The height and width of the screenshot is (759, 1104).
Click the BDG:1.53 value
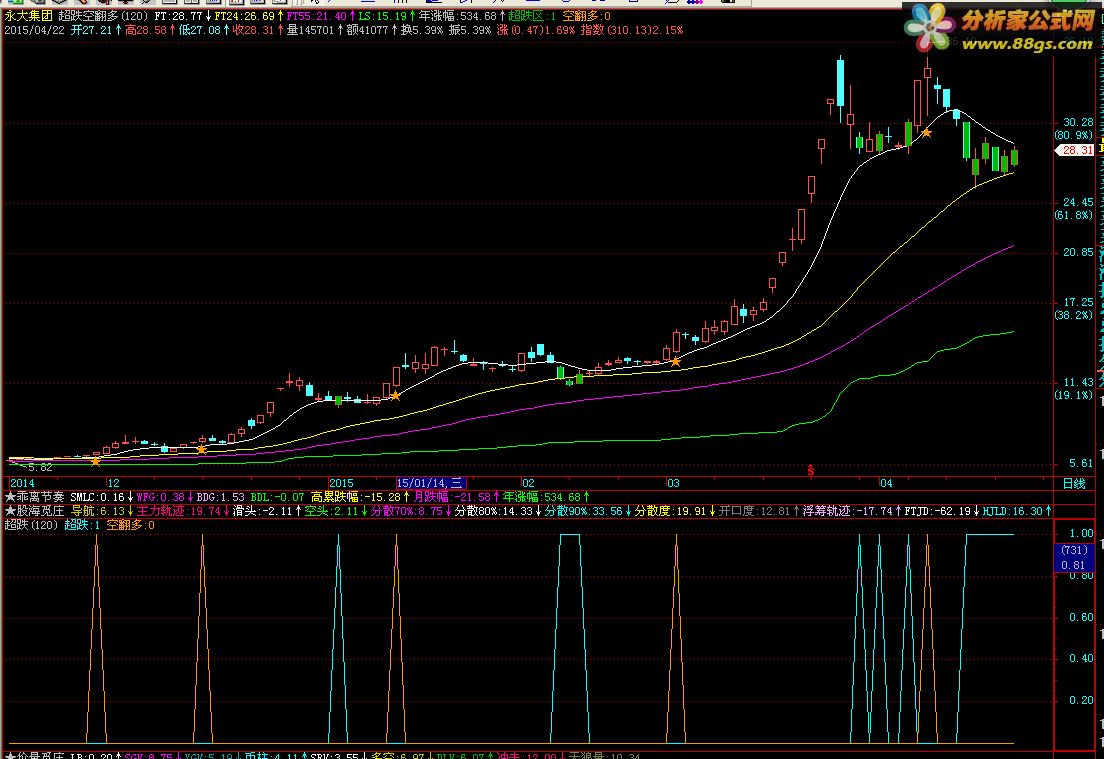click(x=220, y=497)
